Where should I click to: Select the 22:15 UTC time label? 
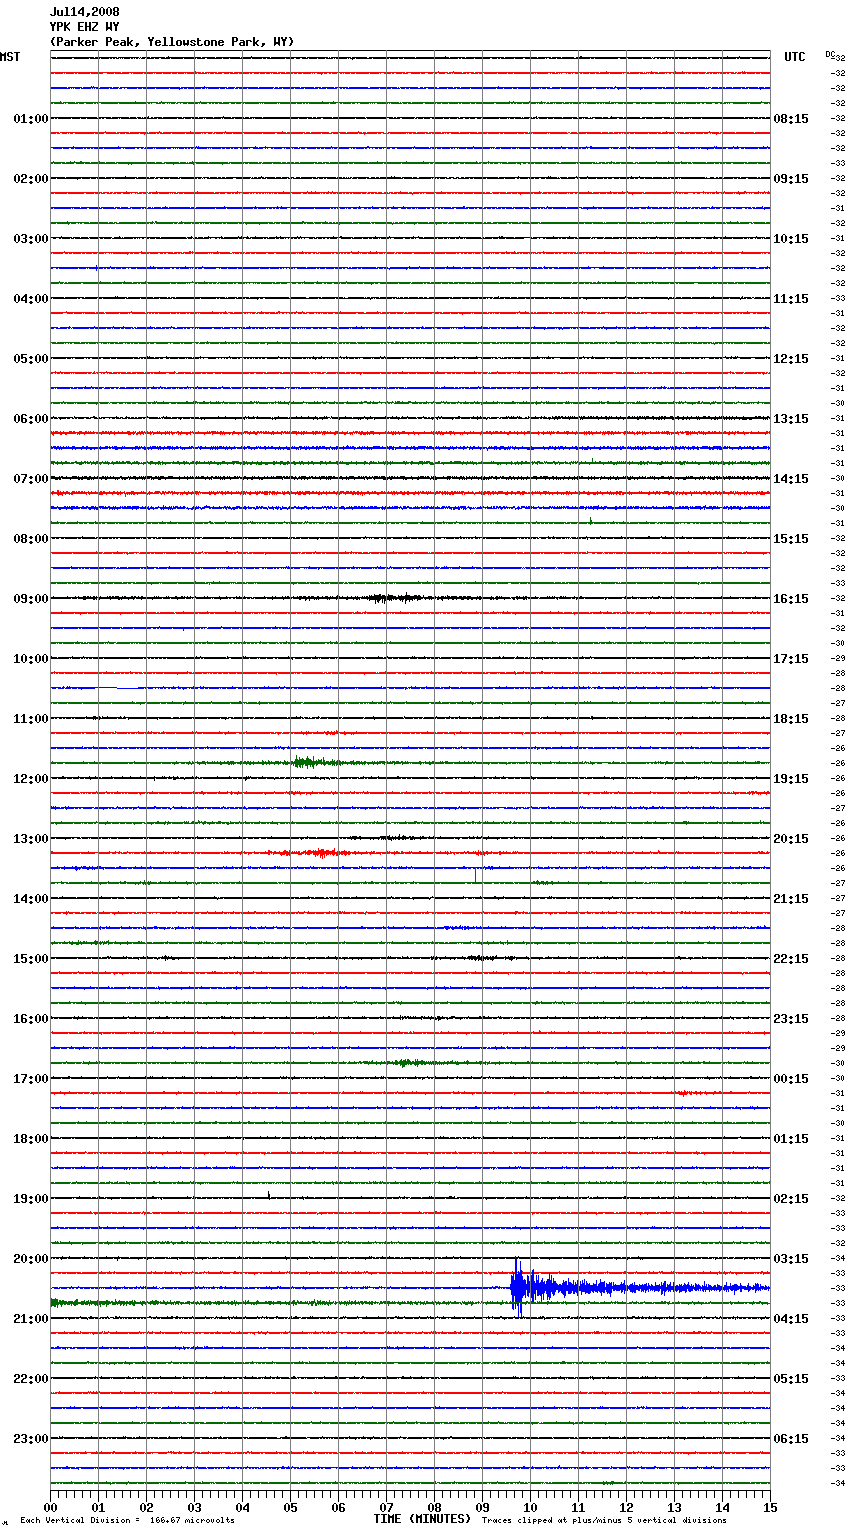coord(791,959)
